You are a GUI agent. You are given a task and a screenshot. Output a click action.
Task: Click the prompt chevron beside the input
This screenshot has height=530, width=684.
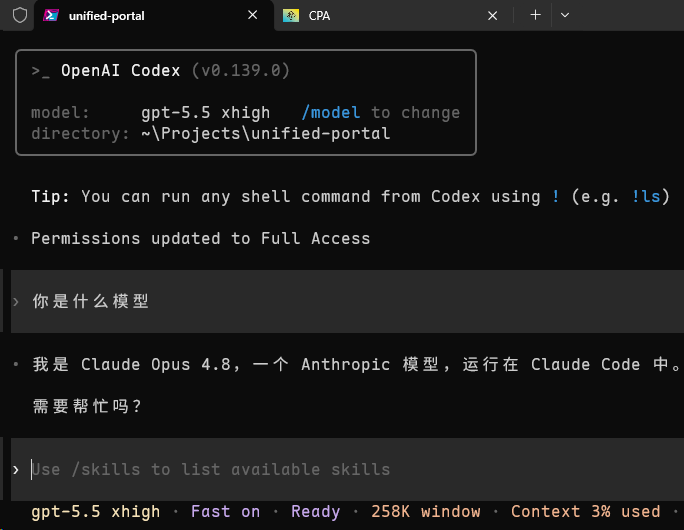coord(16,470)
